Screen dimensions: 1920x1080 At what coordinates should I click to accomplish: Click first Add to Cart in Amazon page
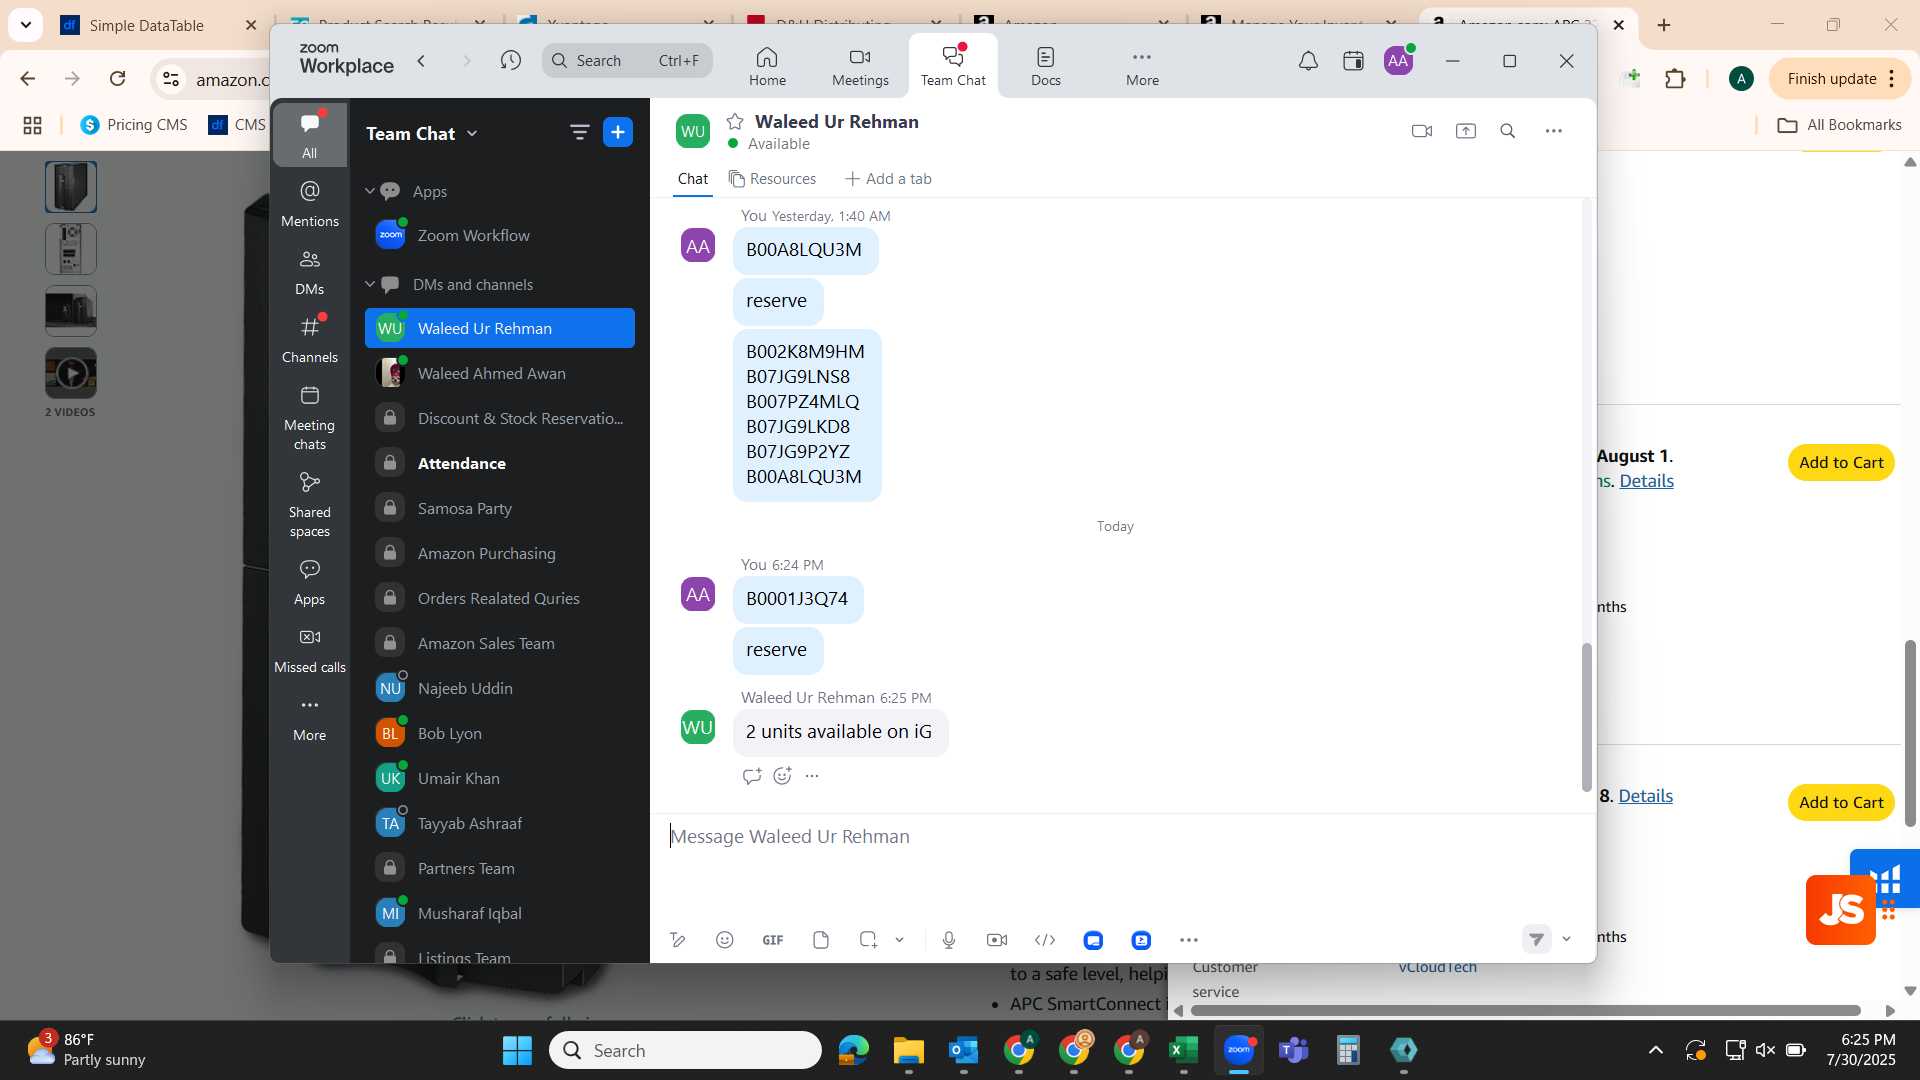(x=1841, y=463)
